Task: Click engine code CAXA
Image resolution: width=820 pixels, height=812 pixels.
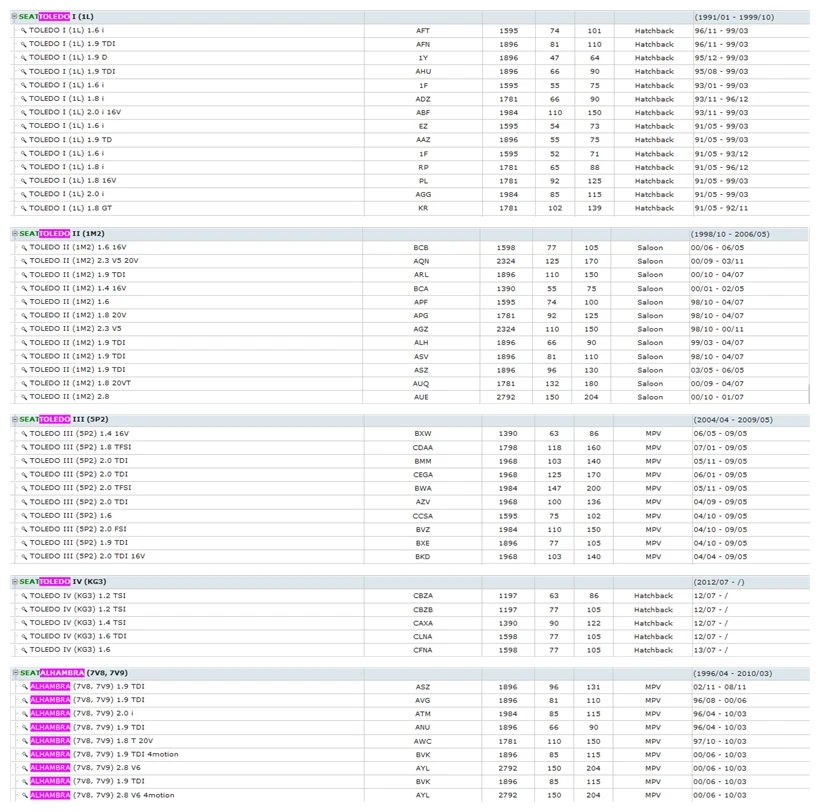Action: click(423, 623)
